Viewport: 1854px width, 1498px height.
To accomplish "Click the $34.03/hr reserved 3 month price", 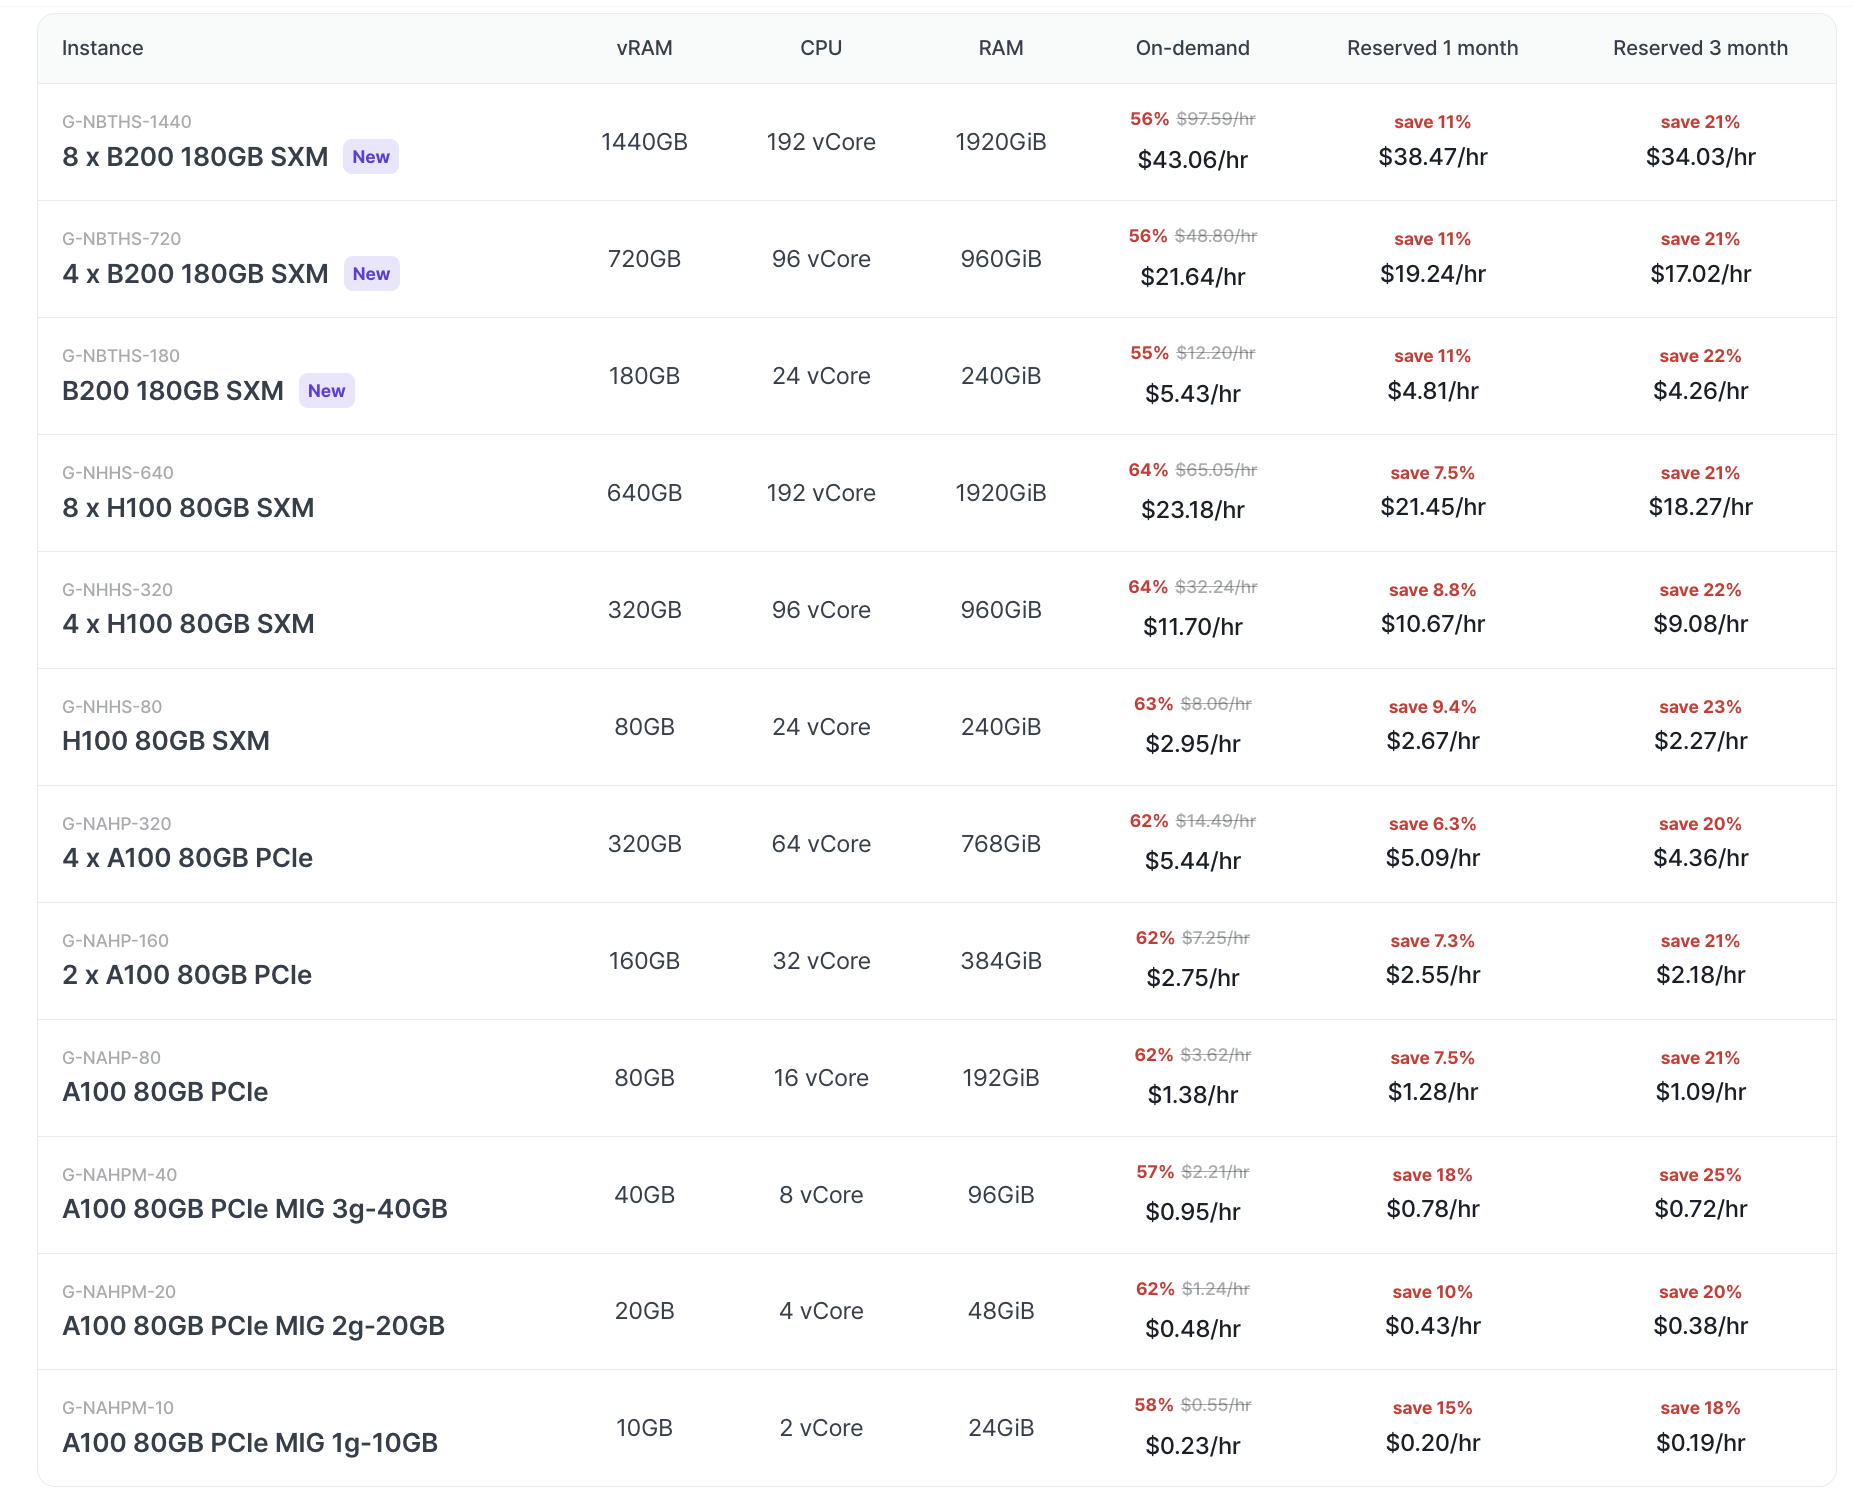I will pos(1700,157).
